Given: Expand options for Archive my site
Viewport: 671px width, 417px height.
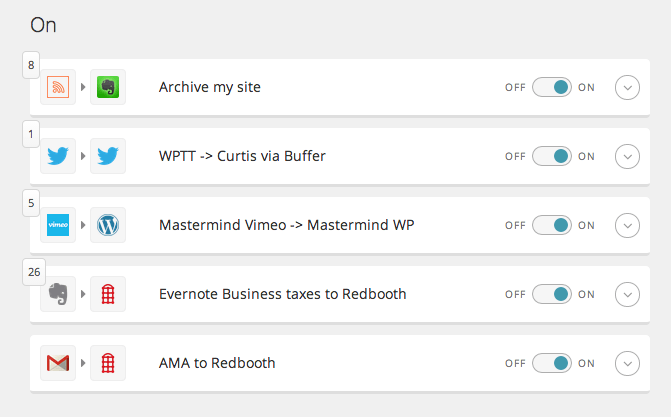Looking at the screenshot, I should (x=627, y=87).
